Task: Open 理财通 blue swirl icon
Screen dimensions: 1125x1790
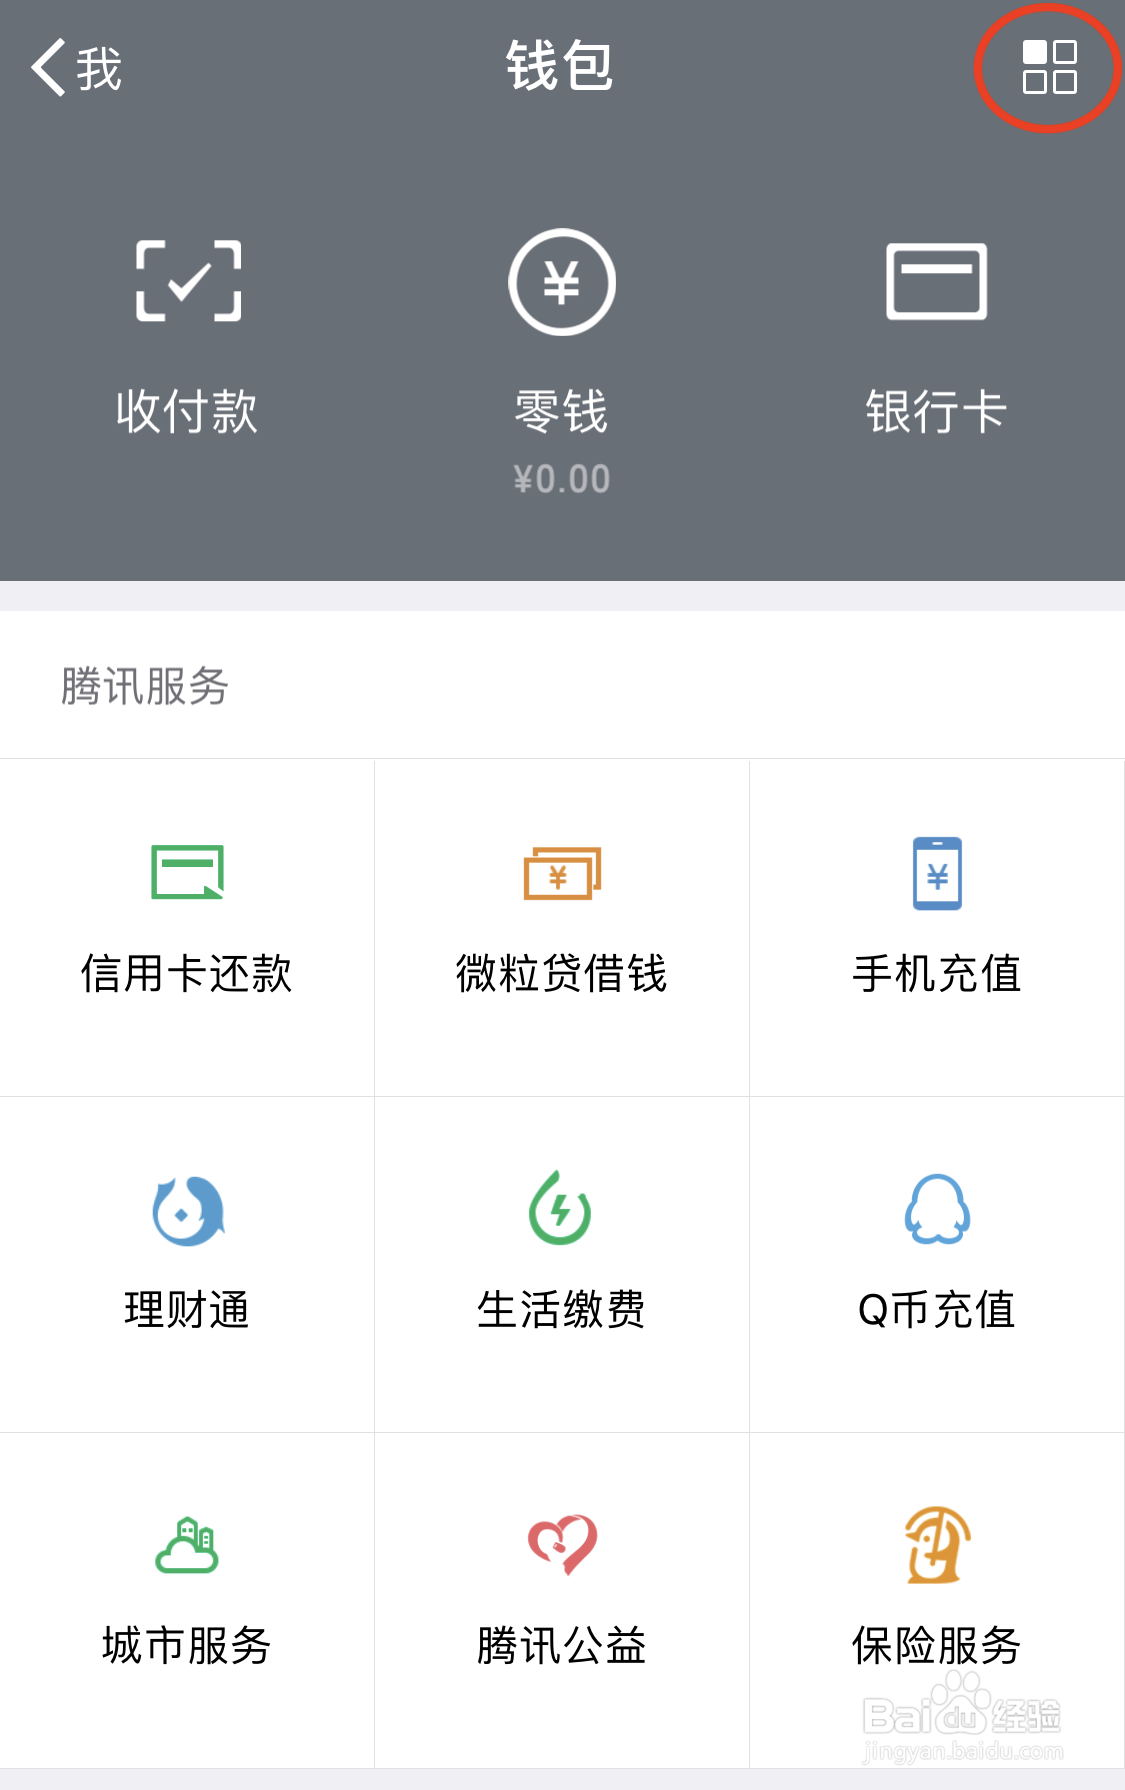Action: [187, 1210]
